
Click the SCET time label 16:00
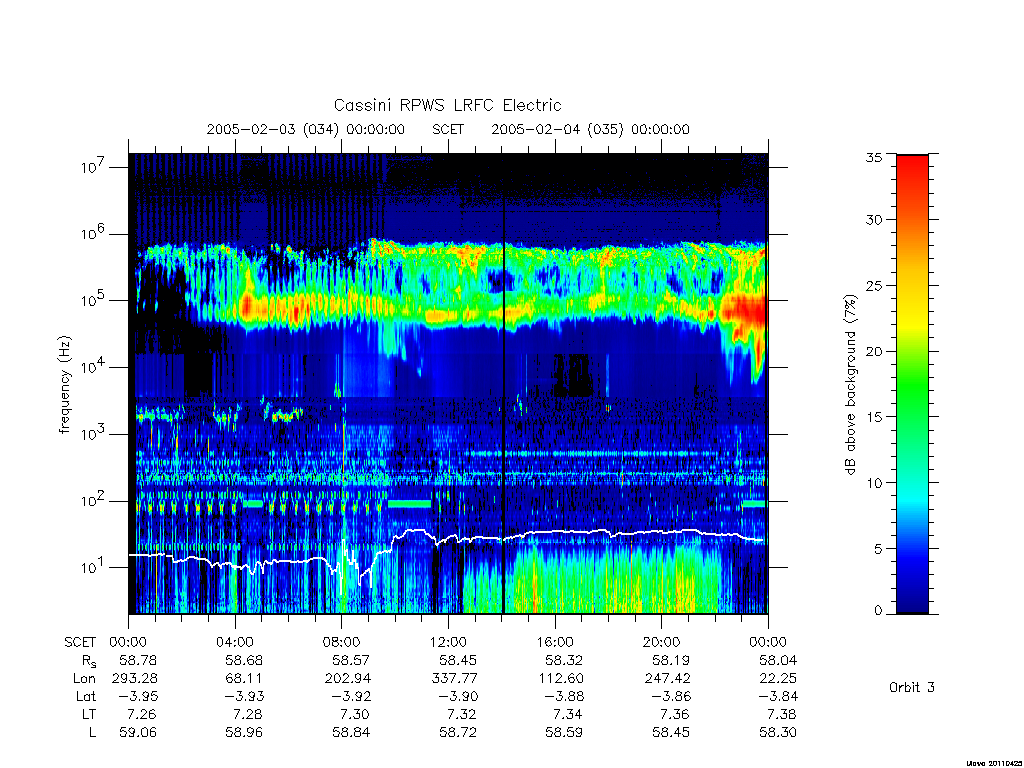pos(555,642)
